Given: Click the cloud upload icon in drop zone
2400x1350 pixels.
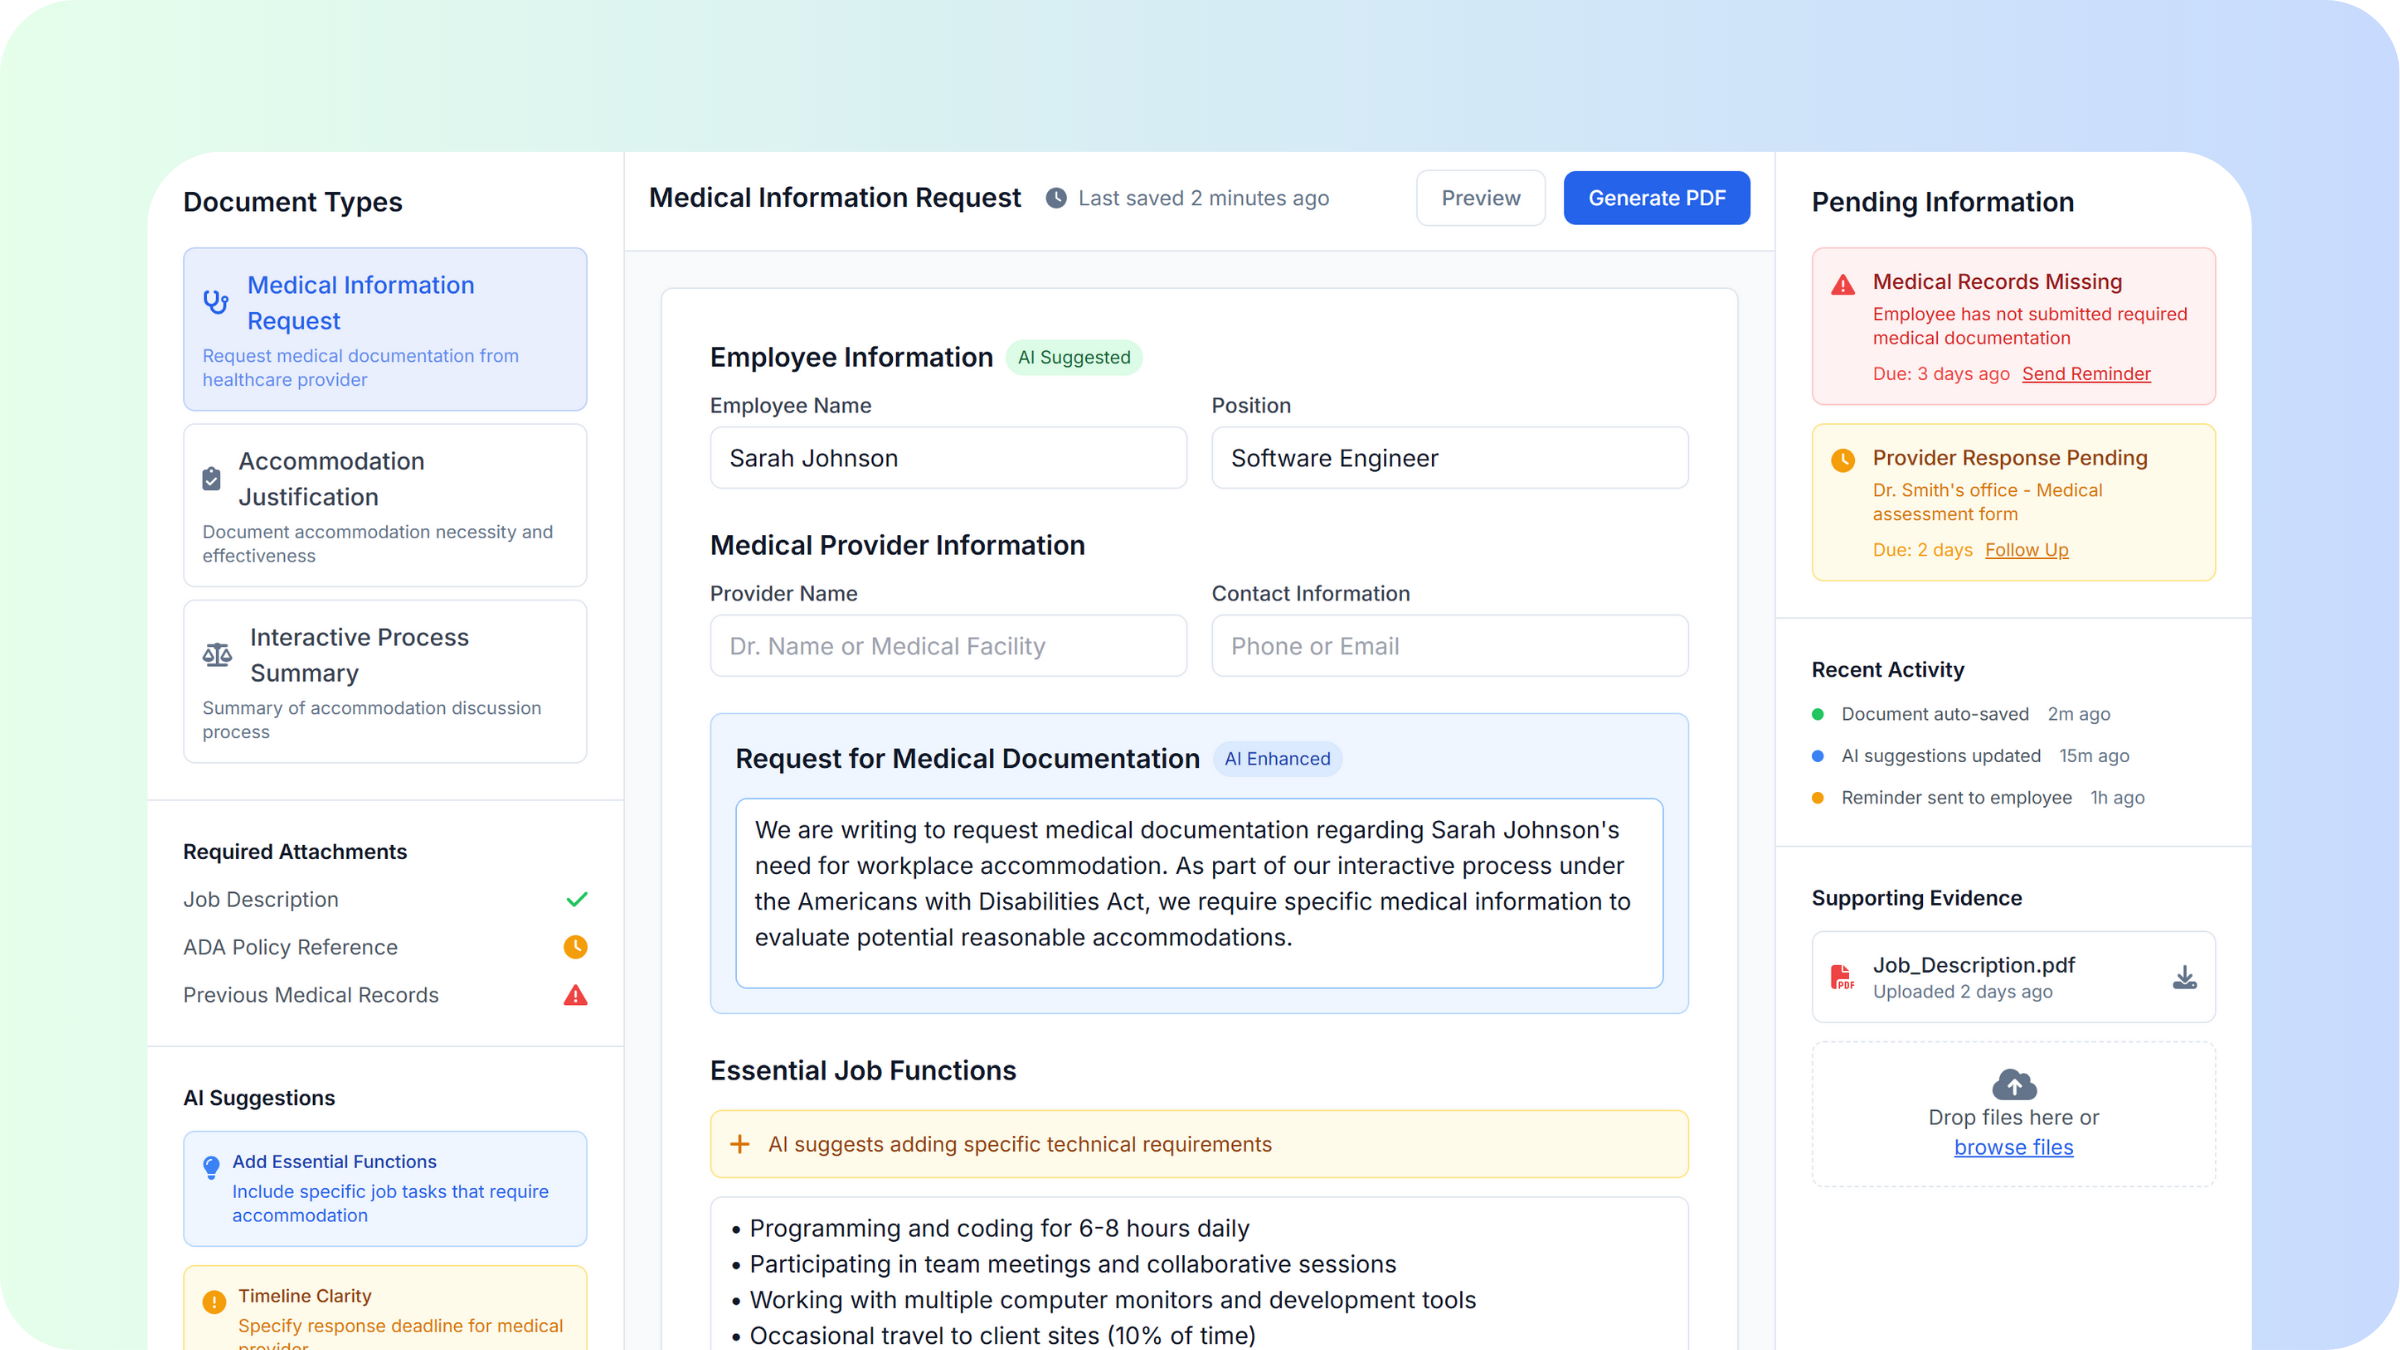Looking at the screenshot, I should [x=2014, y=1084].
